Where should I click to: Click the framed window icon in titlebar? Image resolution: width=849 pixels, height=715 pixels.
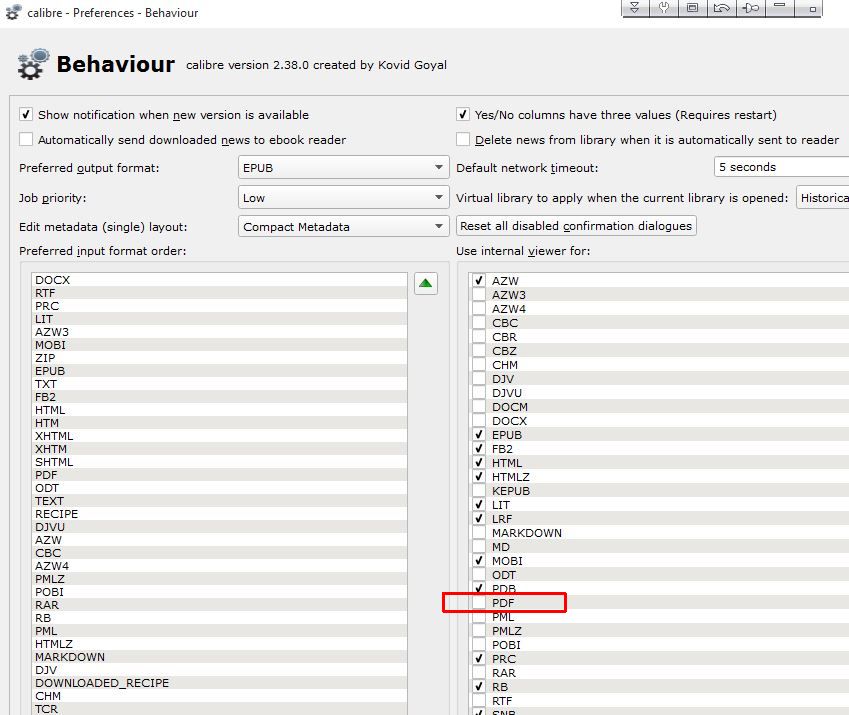click(693, 8)
